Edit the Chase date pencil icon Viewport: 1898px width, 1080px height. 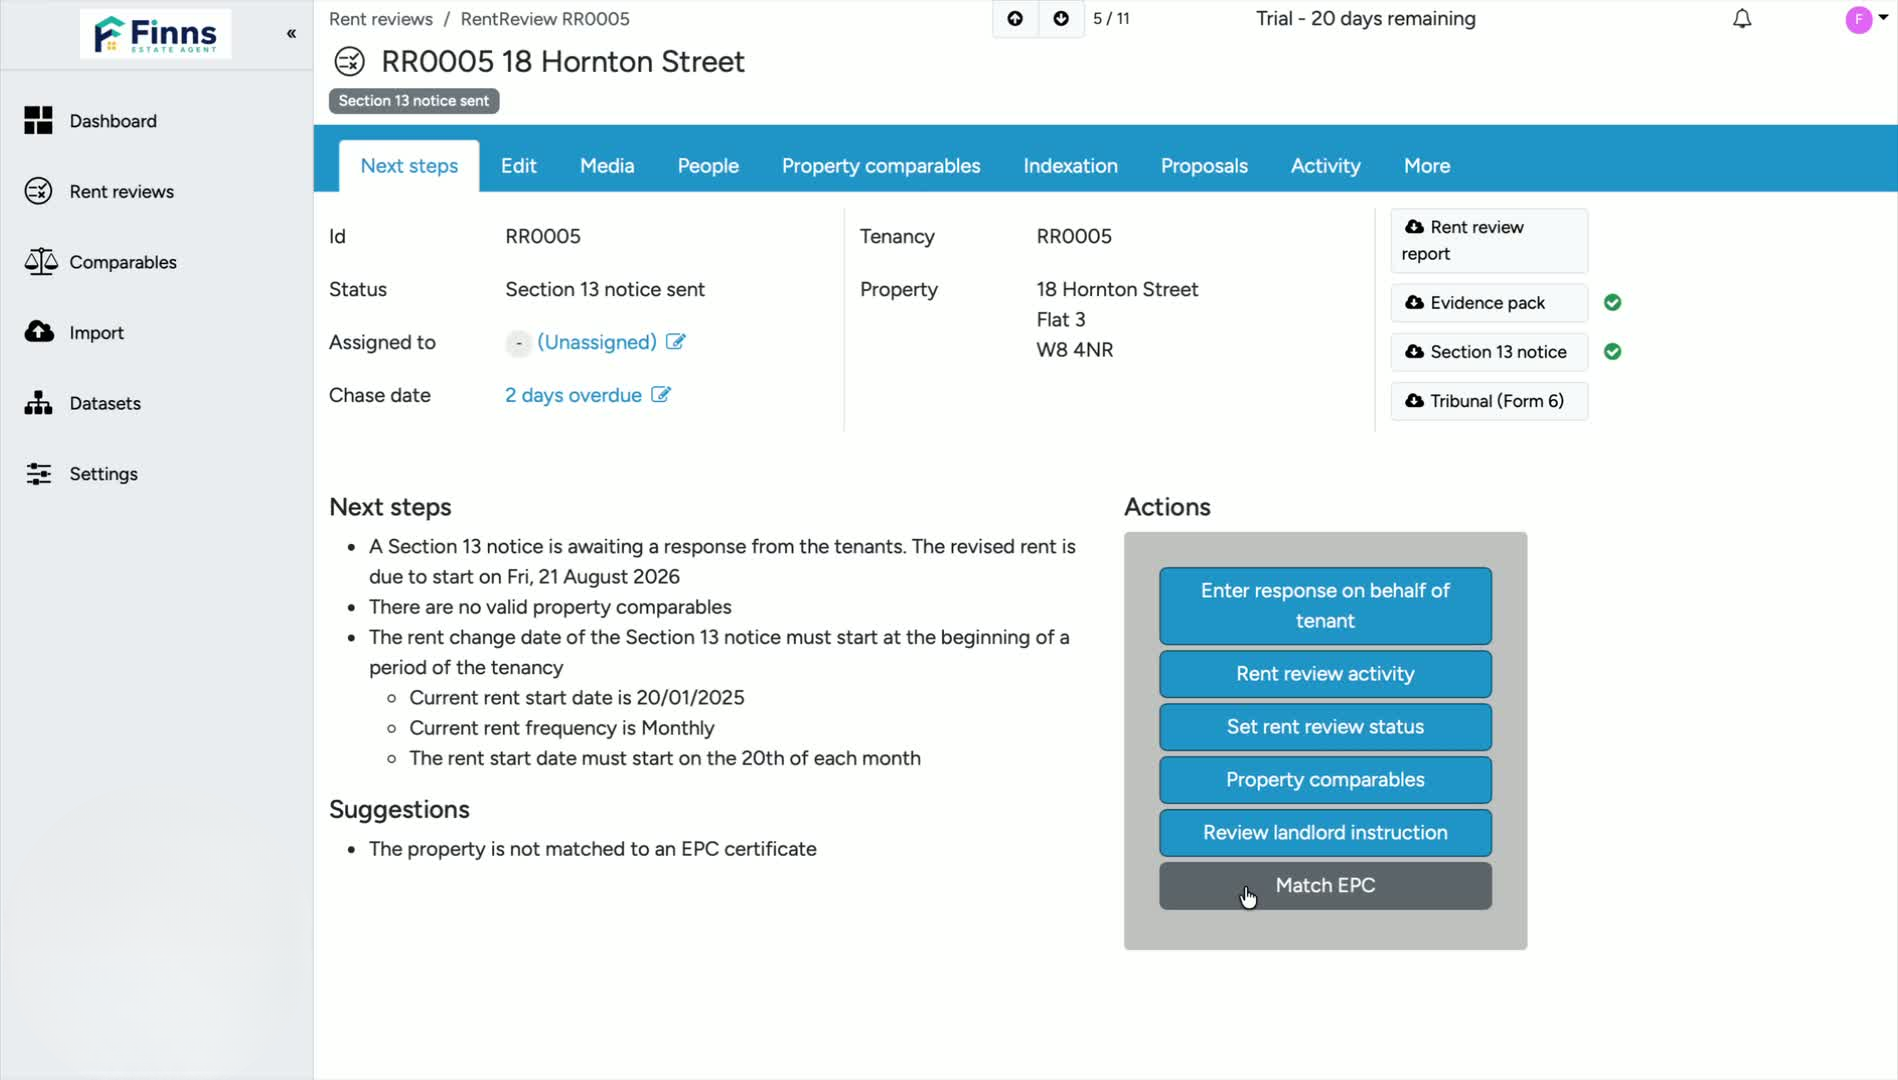(661, 395)
